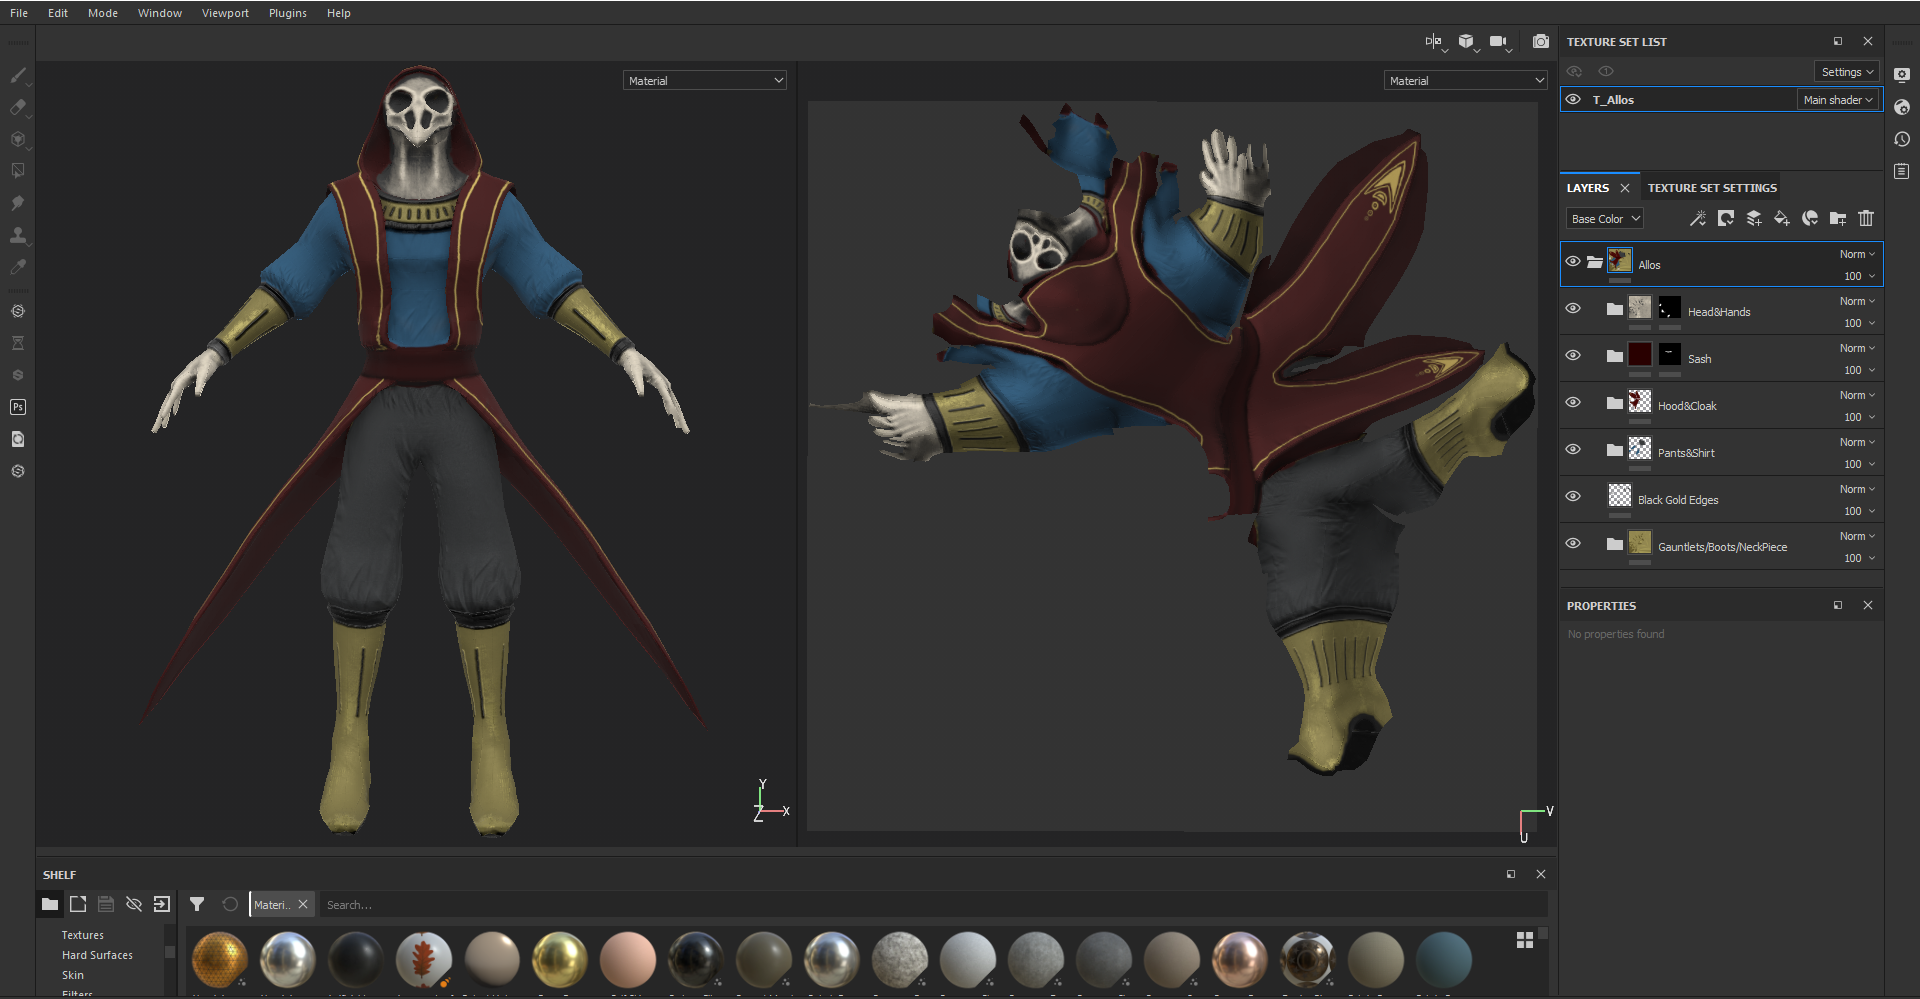
Task: Open the History panel icon
Action: 1902,139
